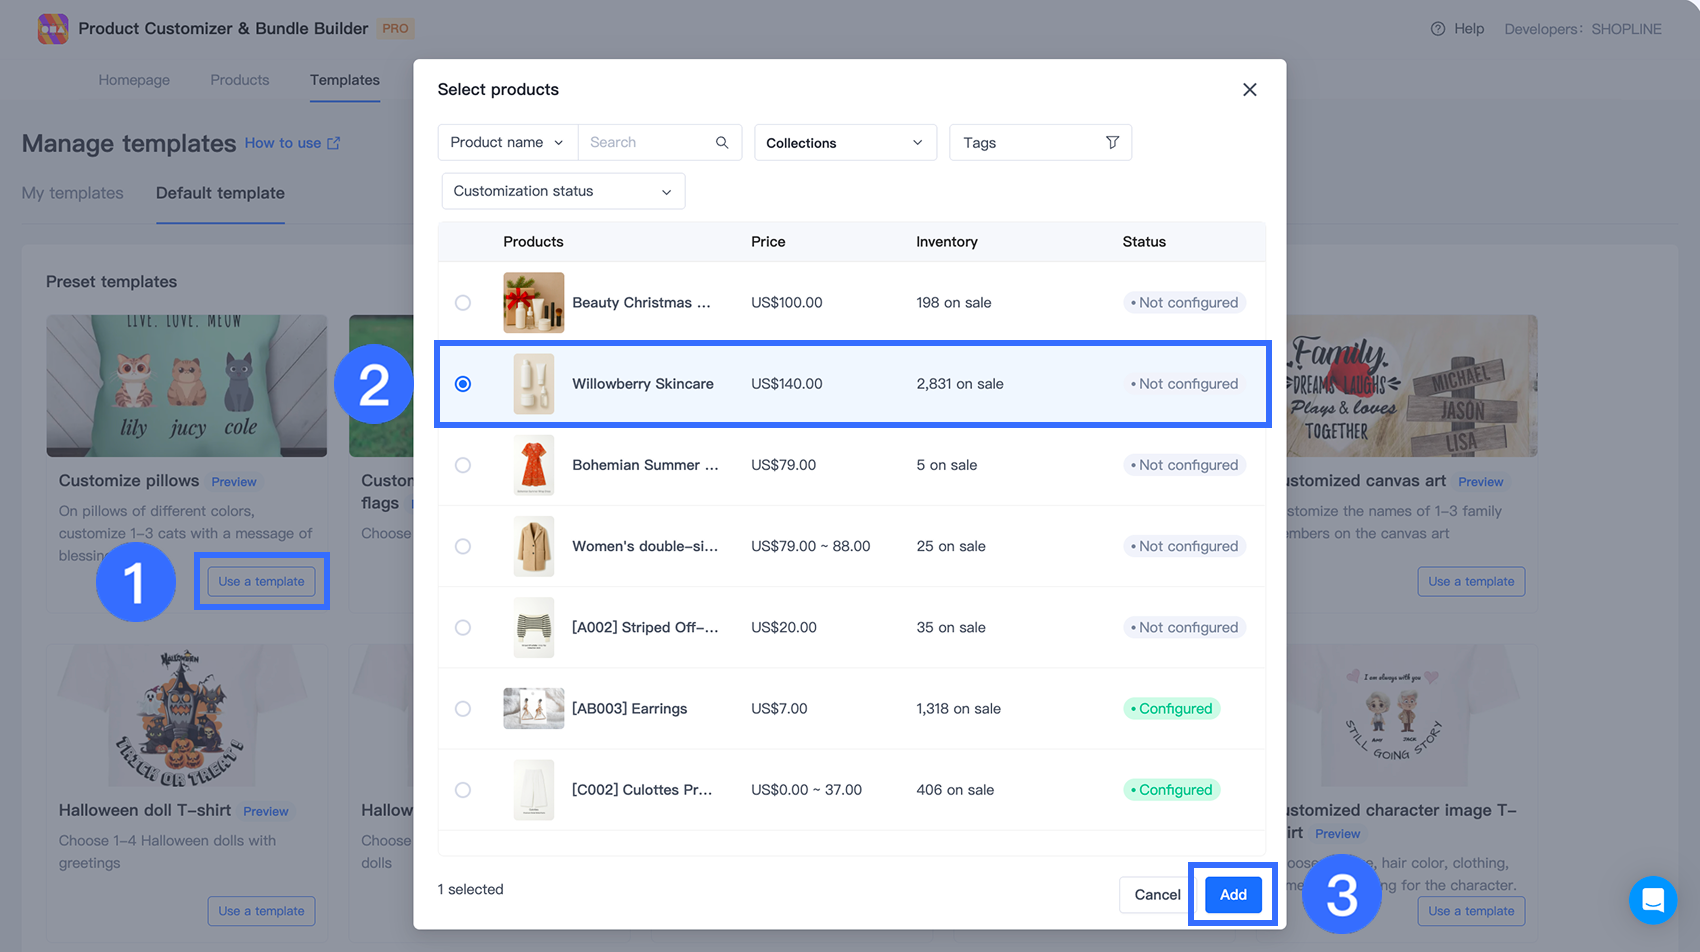
Task: Use the Customize pillows template
Action: [261, 581]
